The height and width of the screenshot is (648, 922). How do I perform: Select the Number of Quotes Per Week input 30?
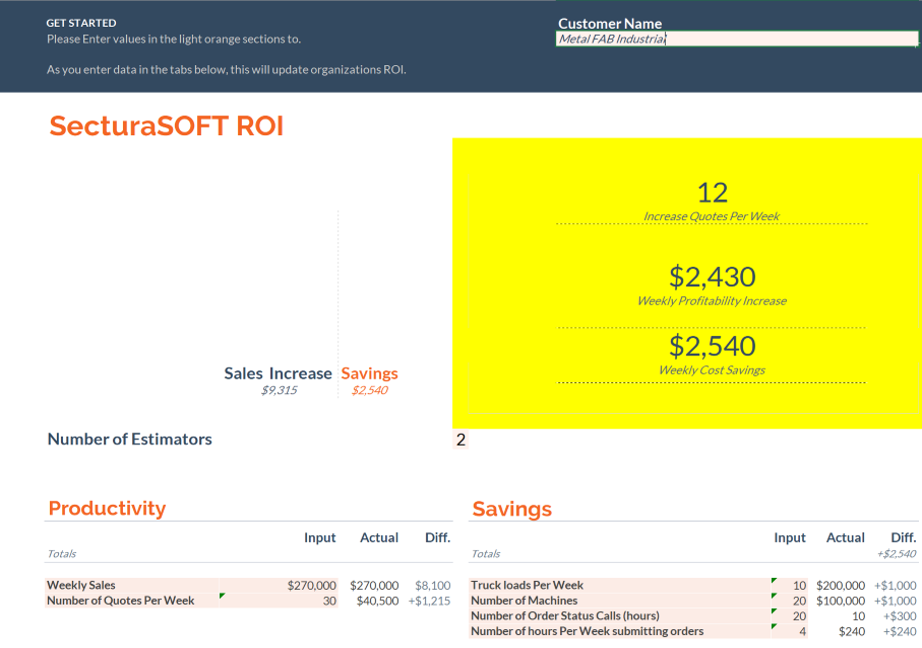329,601
